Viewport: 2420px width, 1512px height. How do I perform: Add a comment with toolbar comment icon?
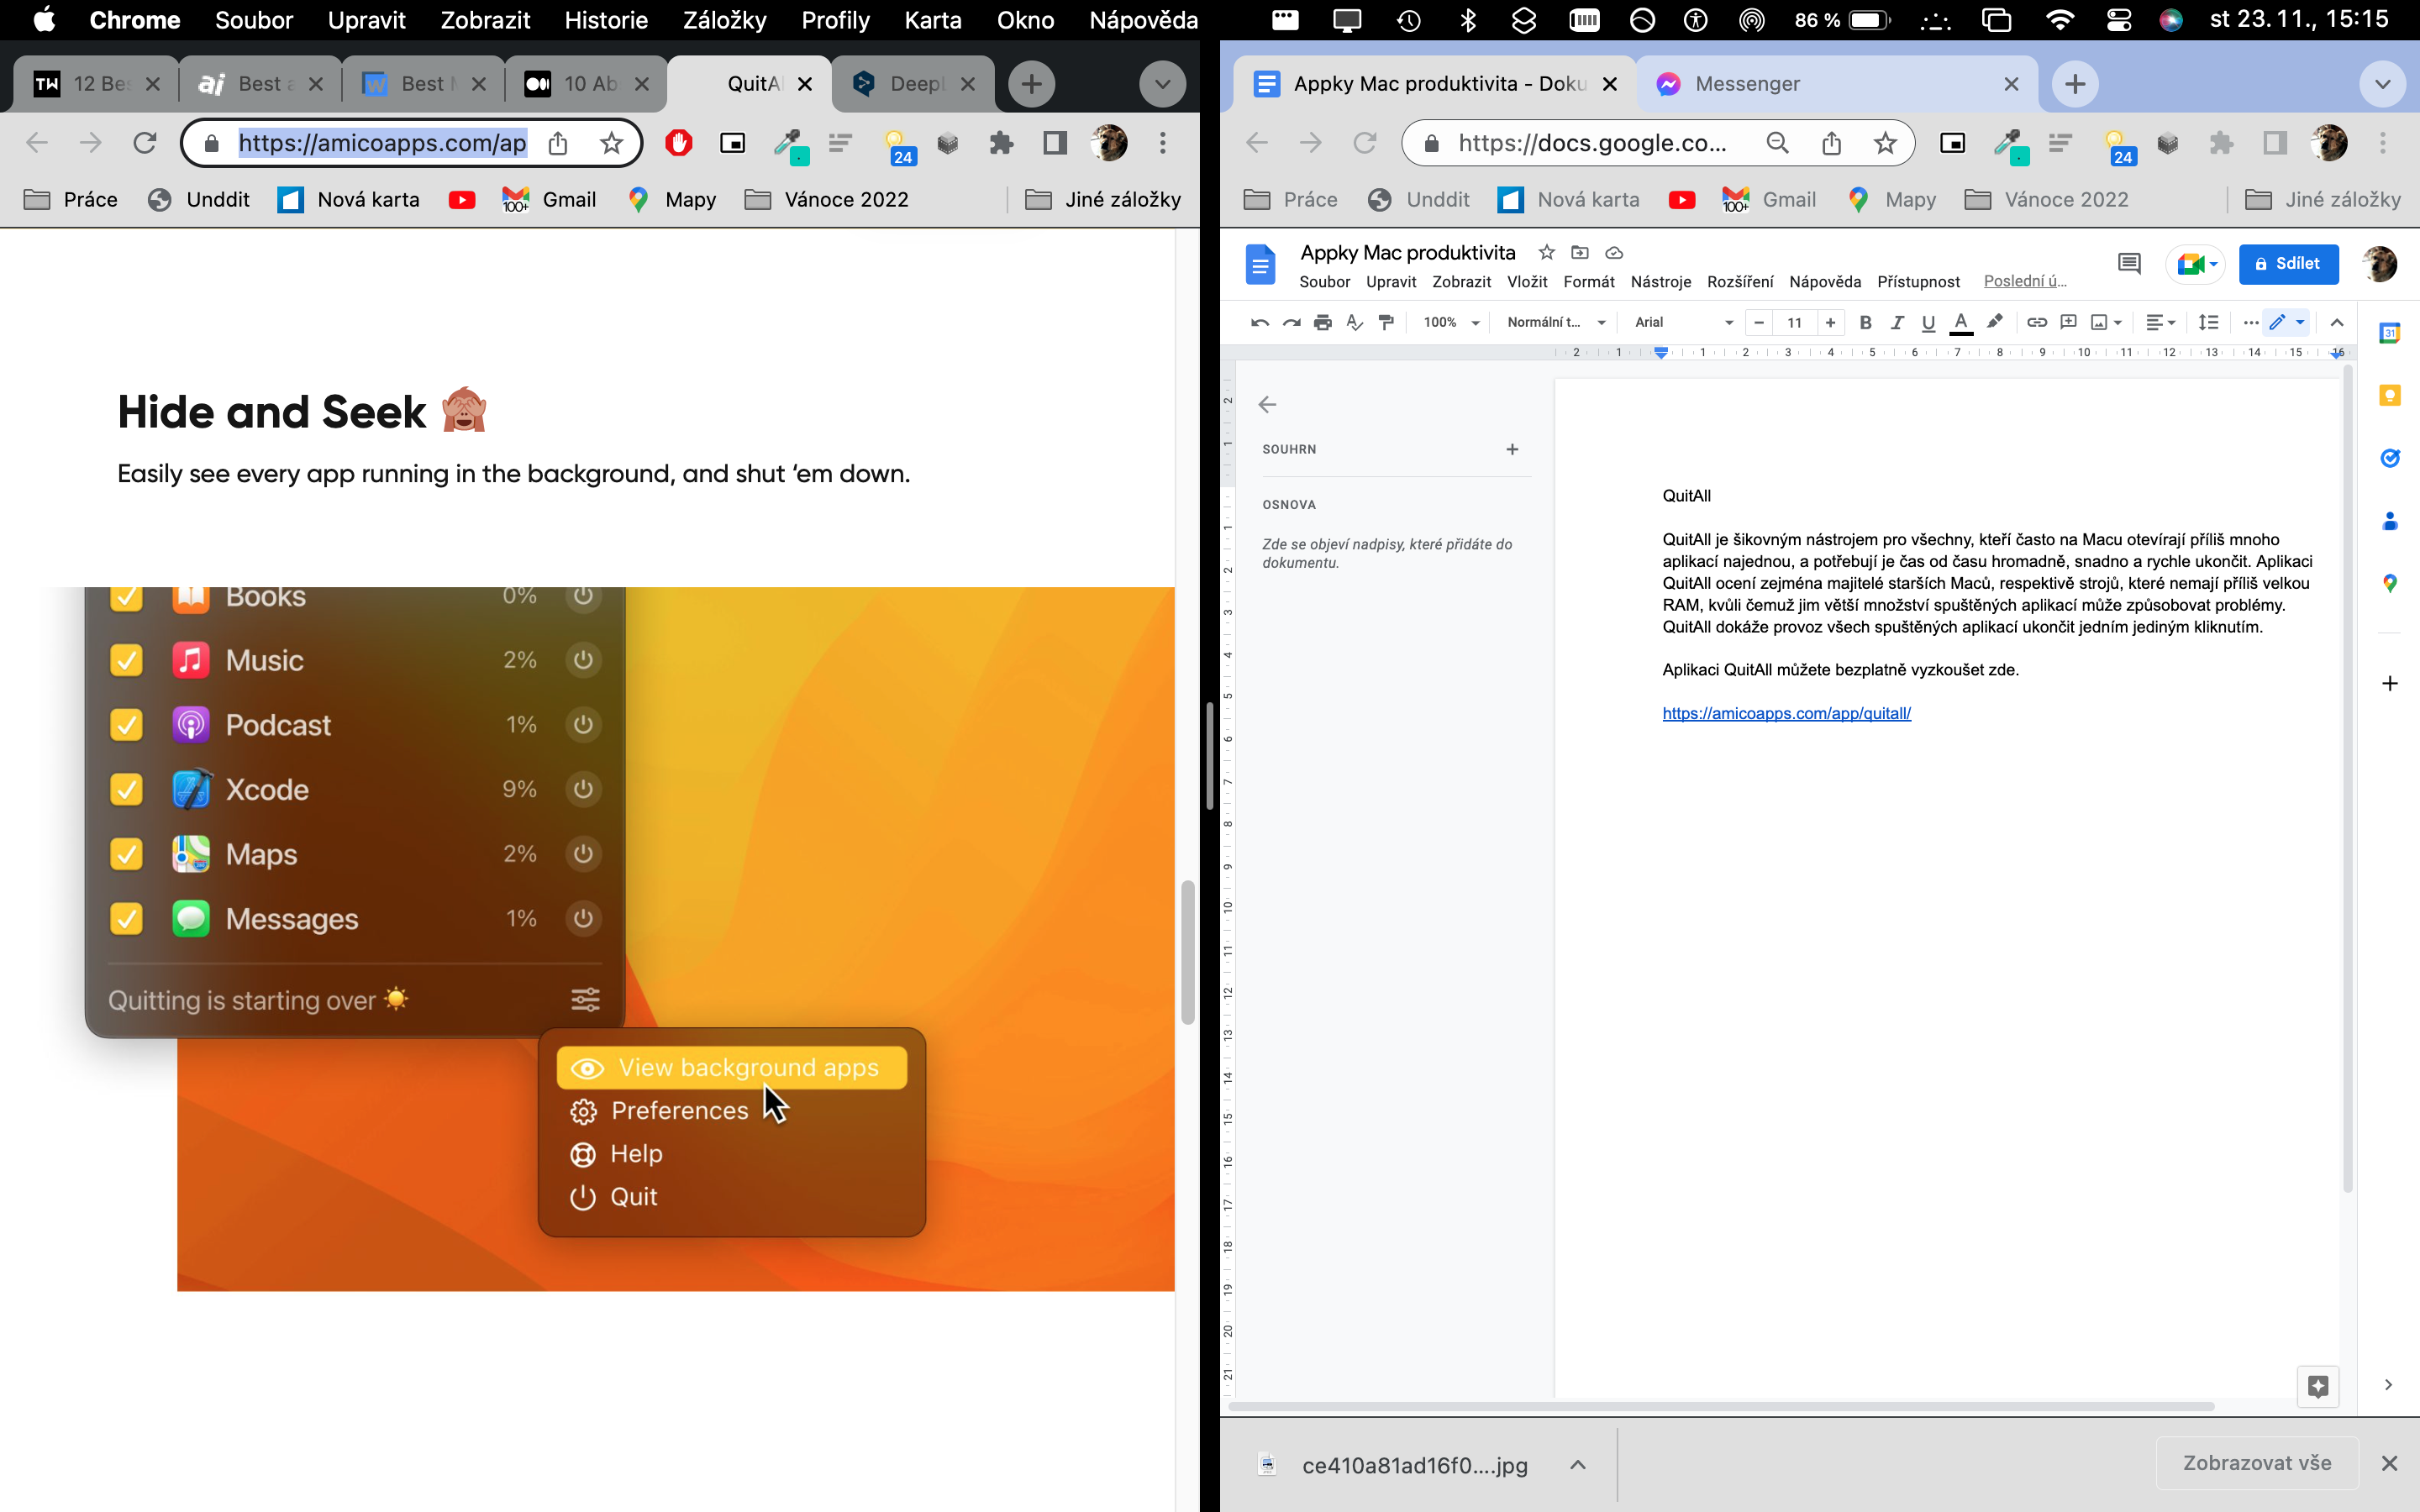point(2069,322)
